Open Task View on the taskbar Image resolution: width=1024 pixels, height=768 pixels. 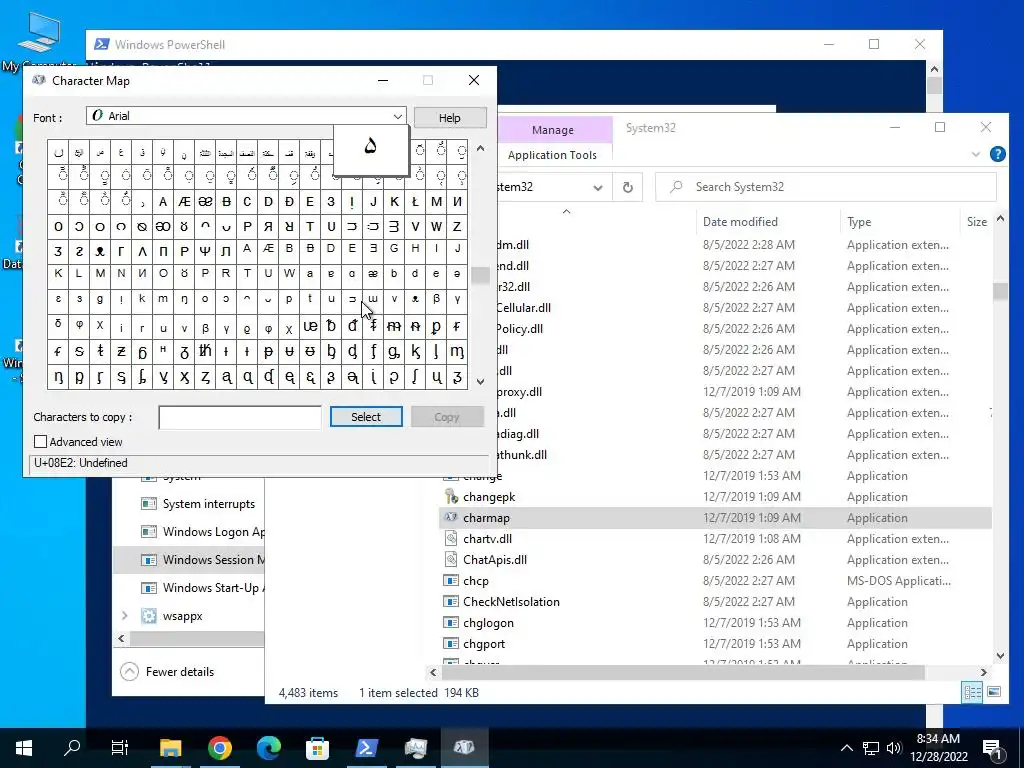[120, 747]
